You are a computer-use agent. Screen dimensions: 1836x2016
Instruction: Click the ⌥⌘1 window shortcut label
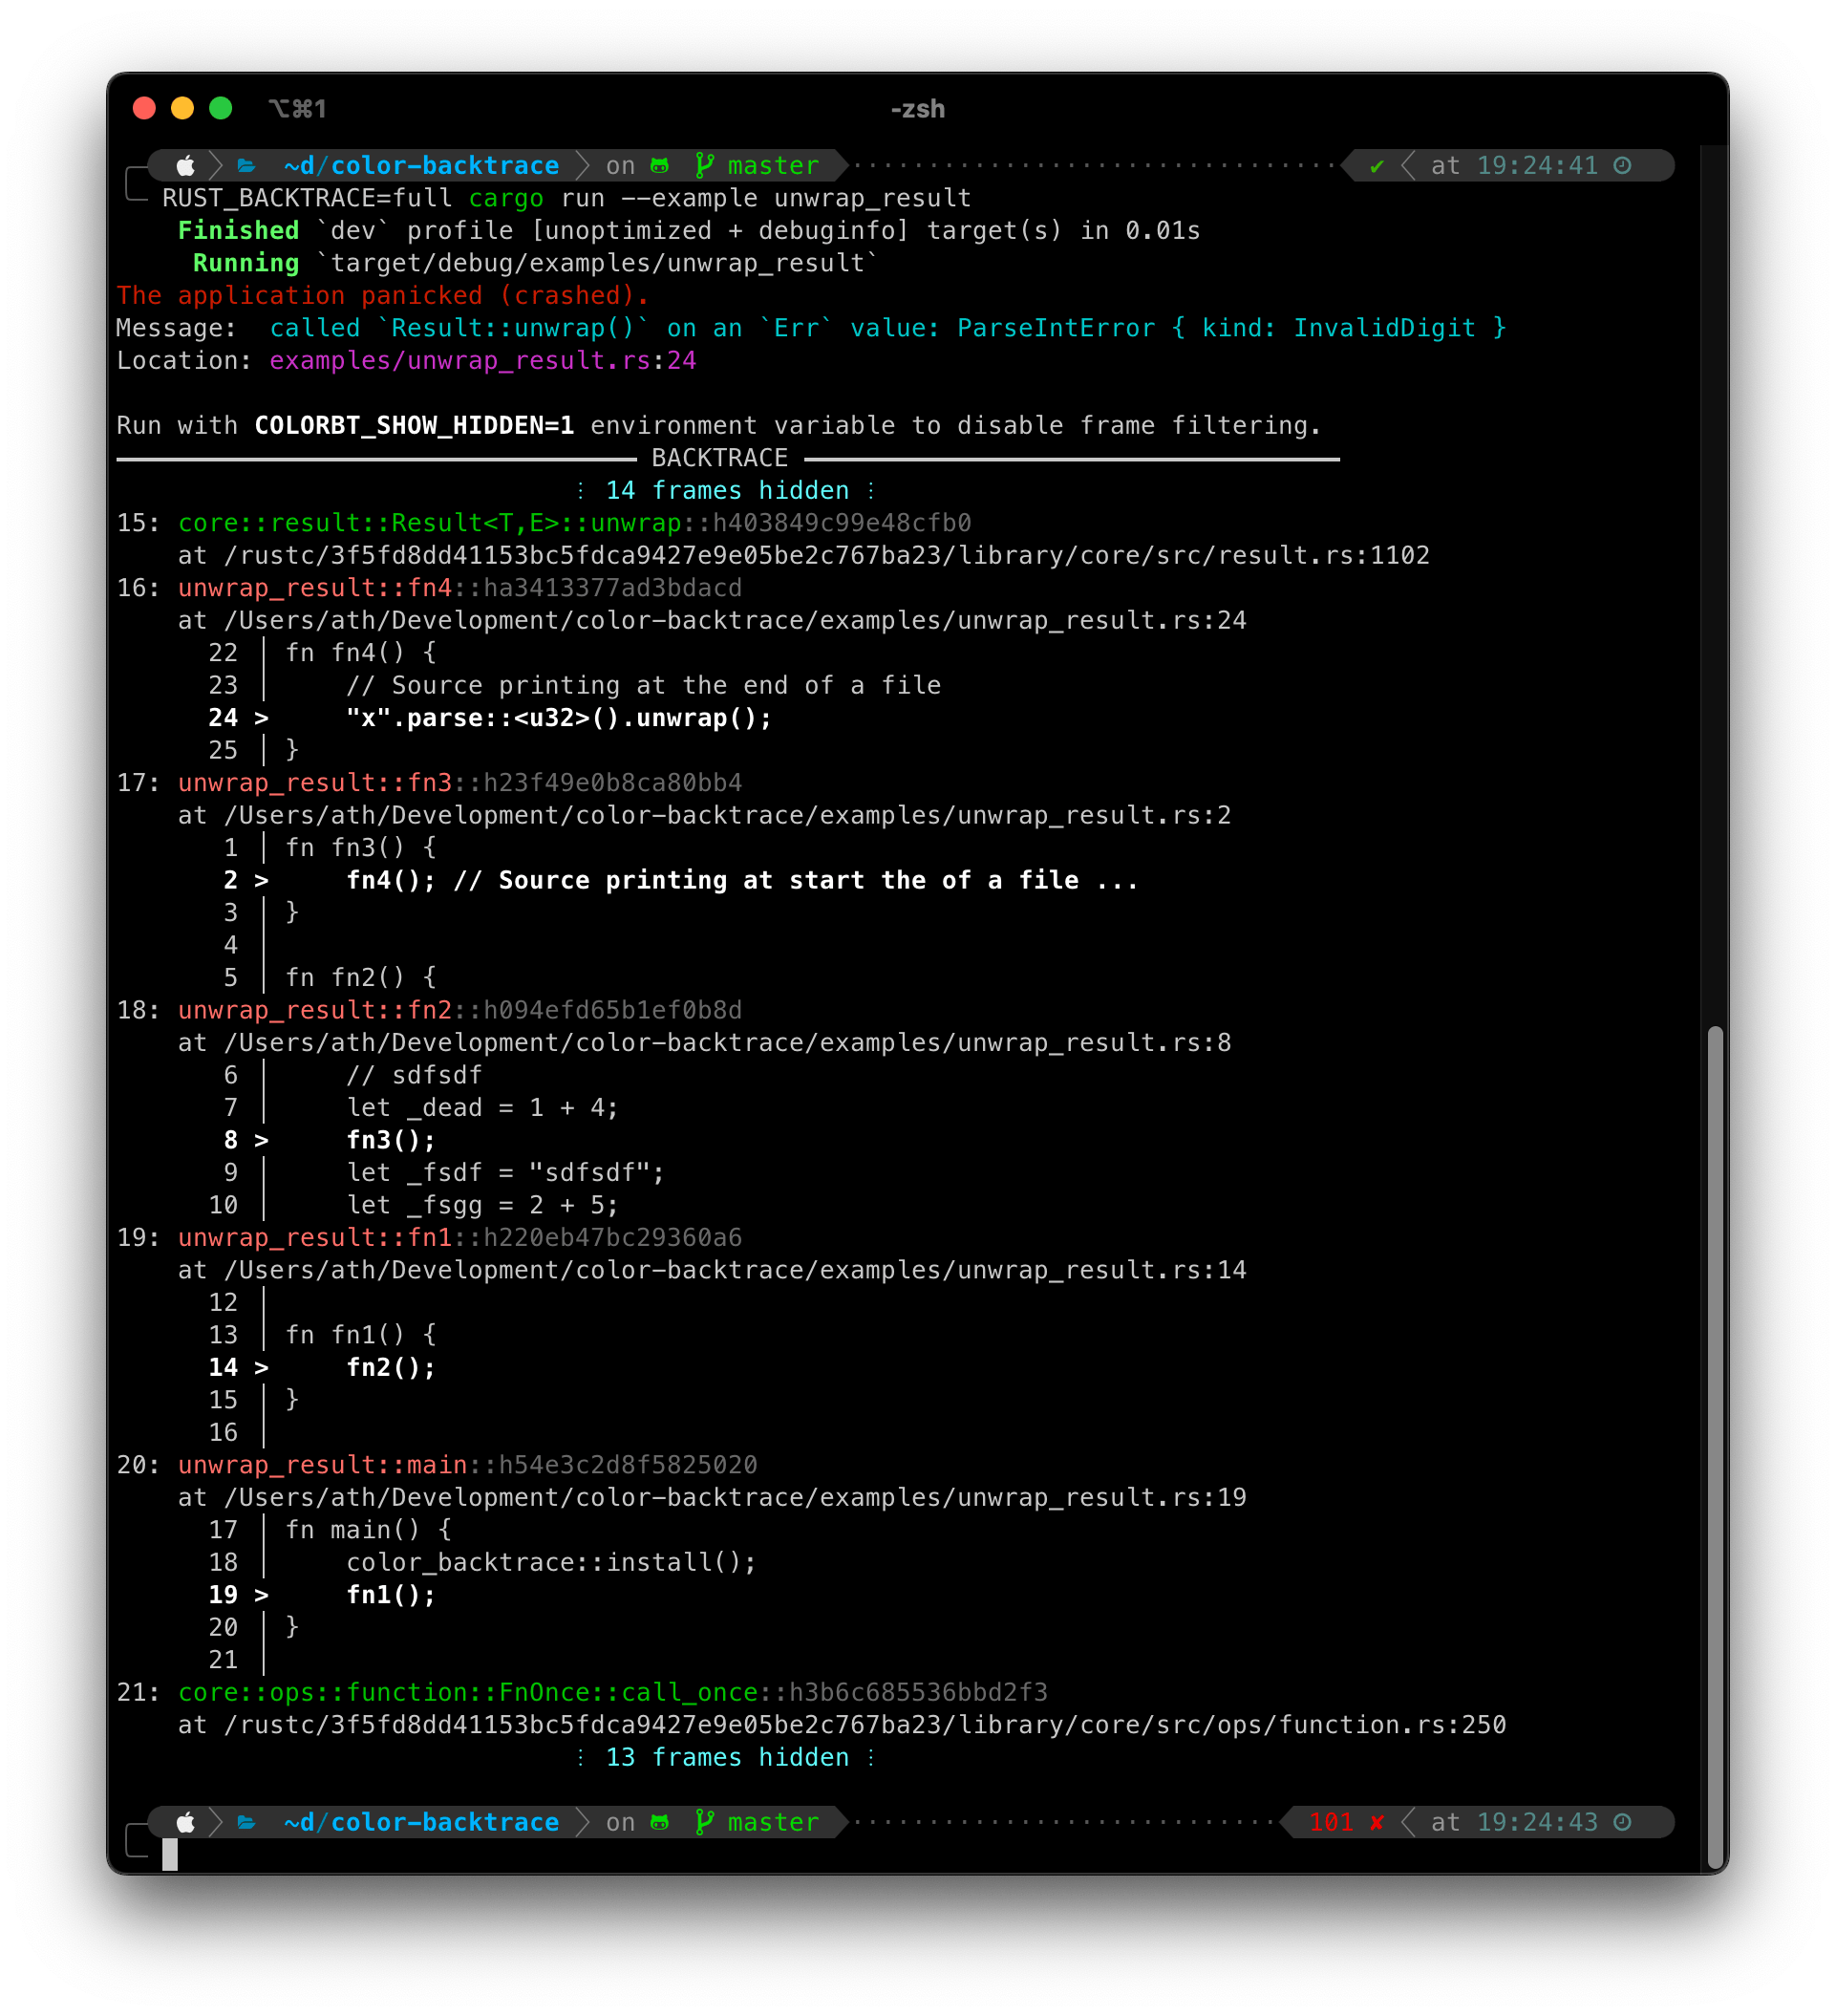coord(297,109)
